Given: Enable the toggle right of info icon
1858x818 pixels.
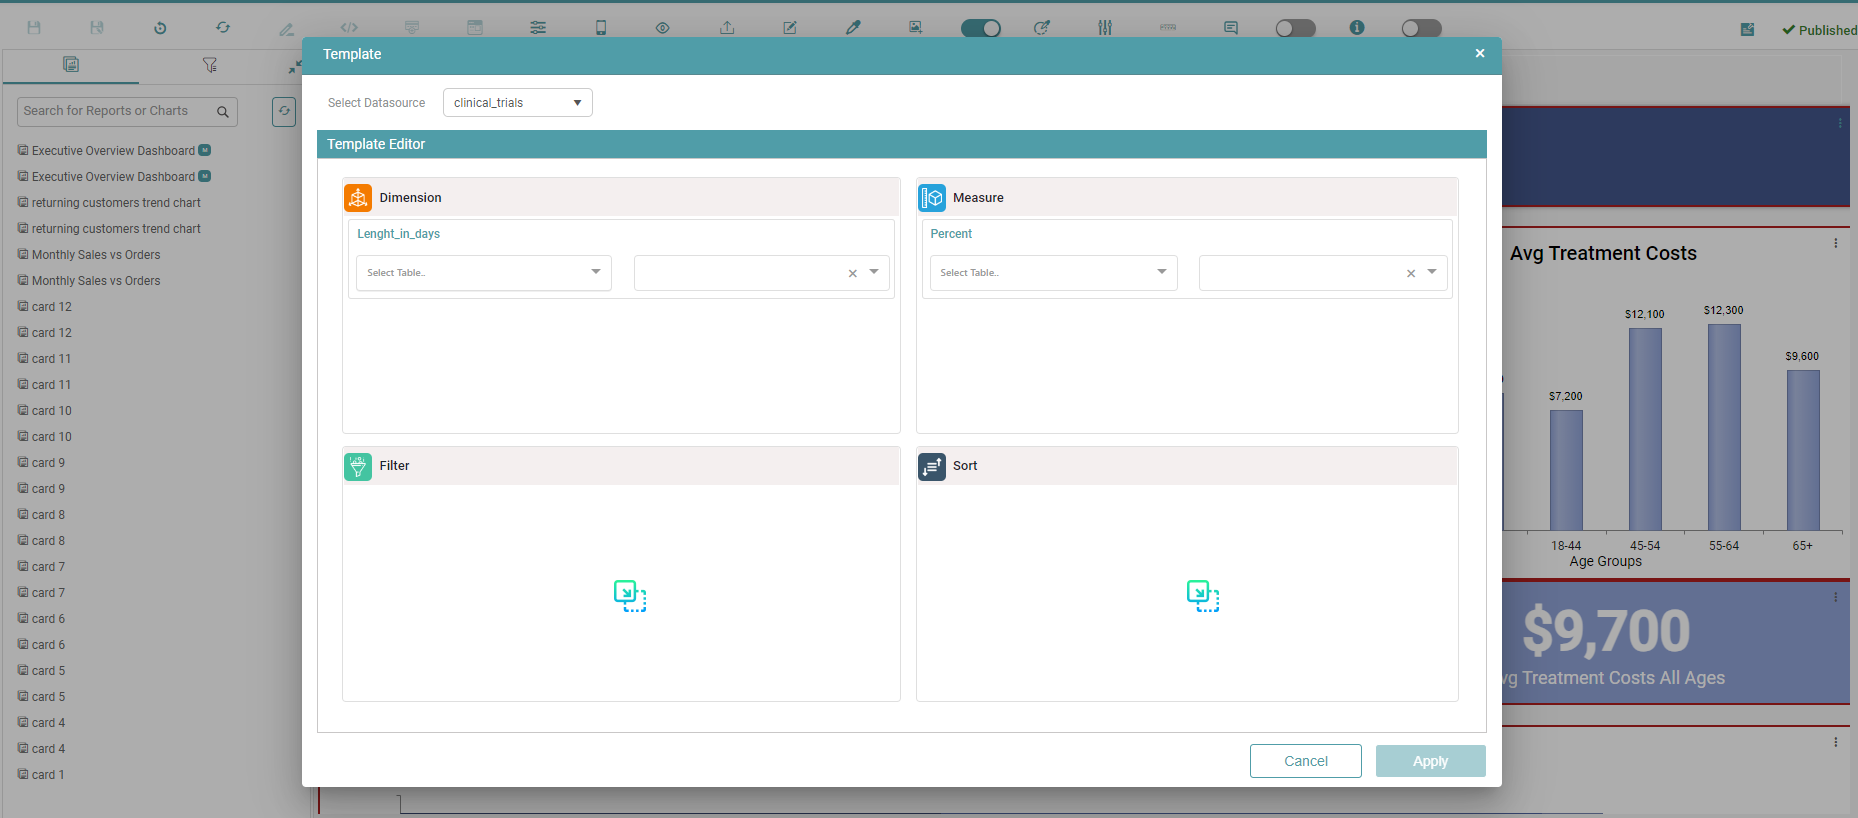Looking at the screenshot, I should tap(1421, 28).
